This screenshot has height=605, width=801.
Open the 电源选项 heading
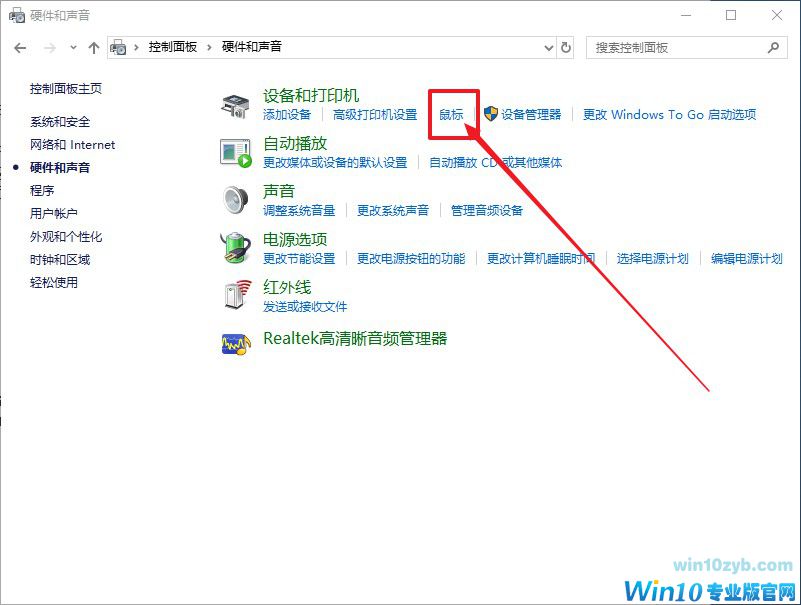tap(295, 240)
